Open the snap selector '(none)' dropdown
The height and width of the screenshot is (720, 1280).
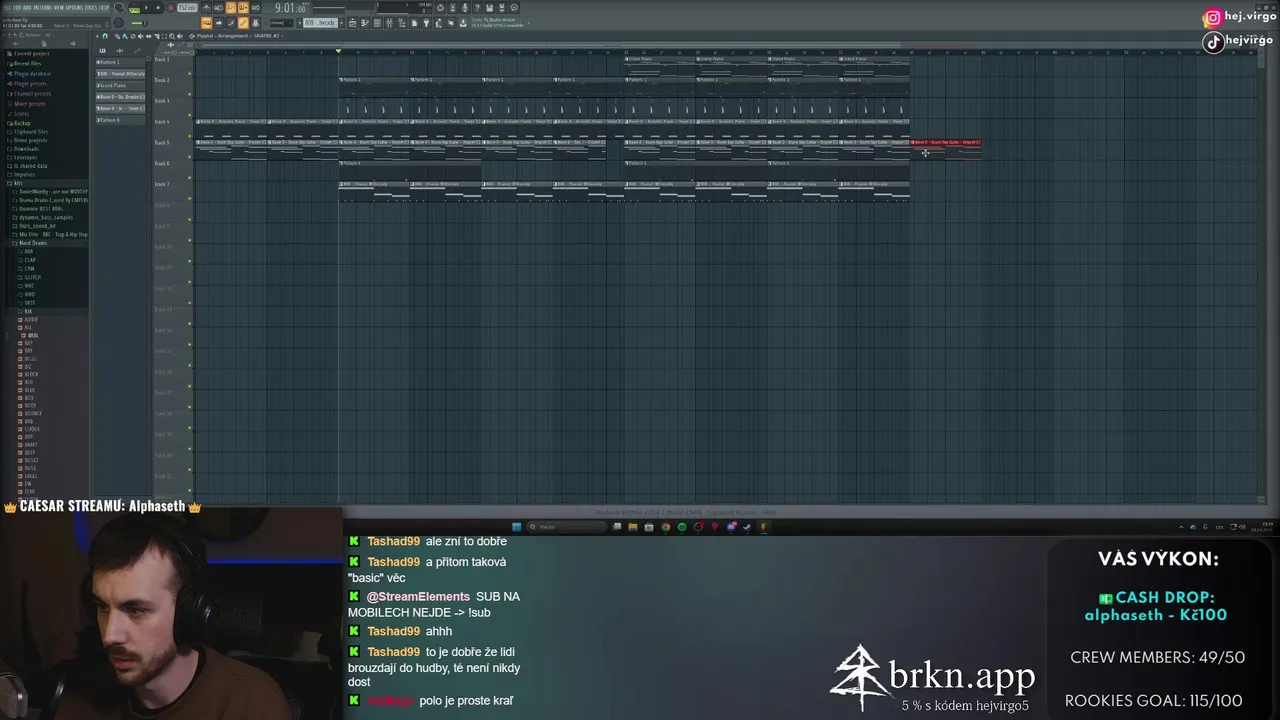(x=281, y=23)
